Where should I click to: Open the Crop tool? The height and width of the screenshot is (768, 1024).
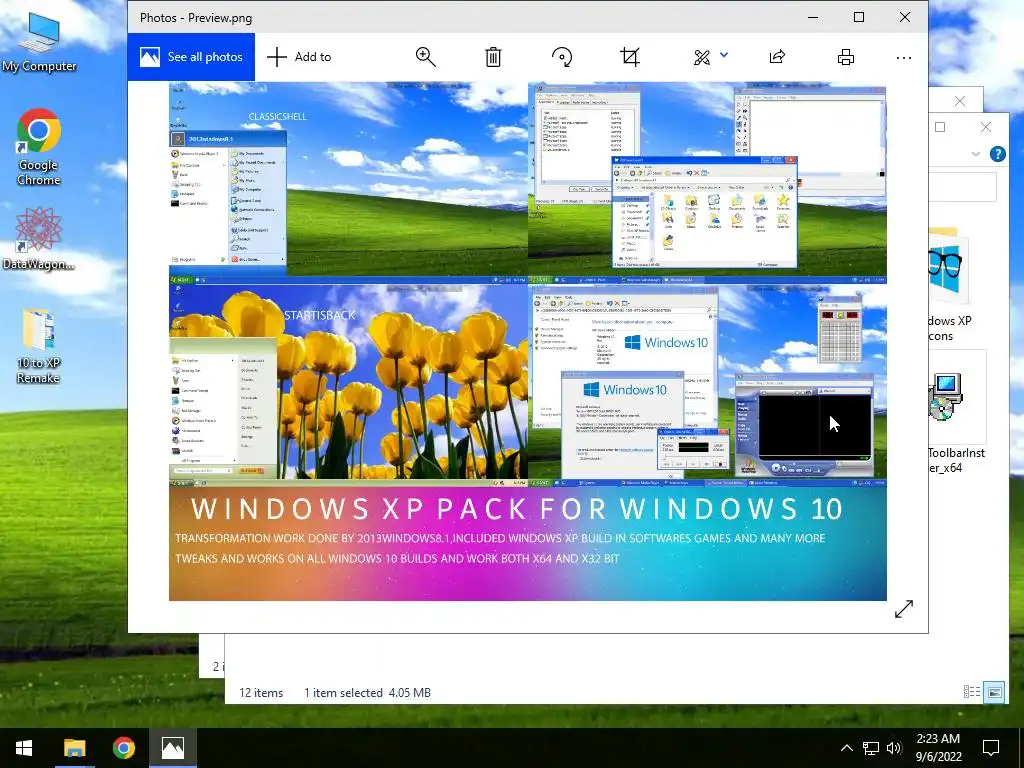(630, 57)
